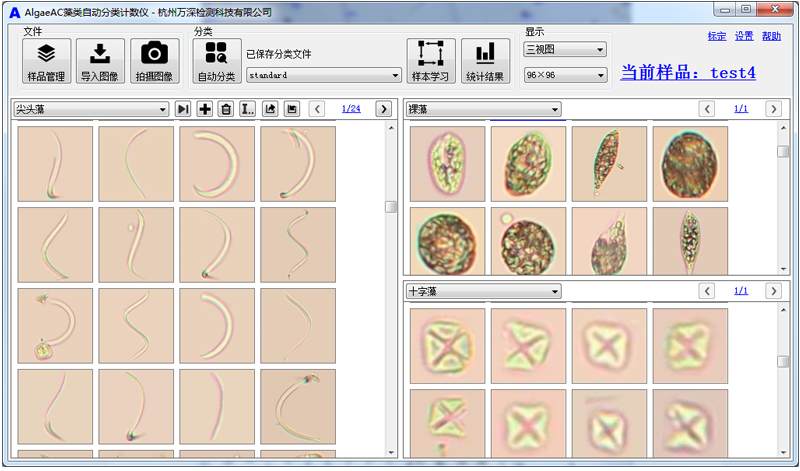Open the 十字藻 category dropdown
The image size is (800, 471).
(x=483, y=291)
